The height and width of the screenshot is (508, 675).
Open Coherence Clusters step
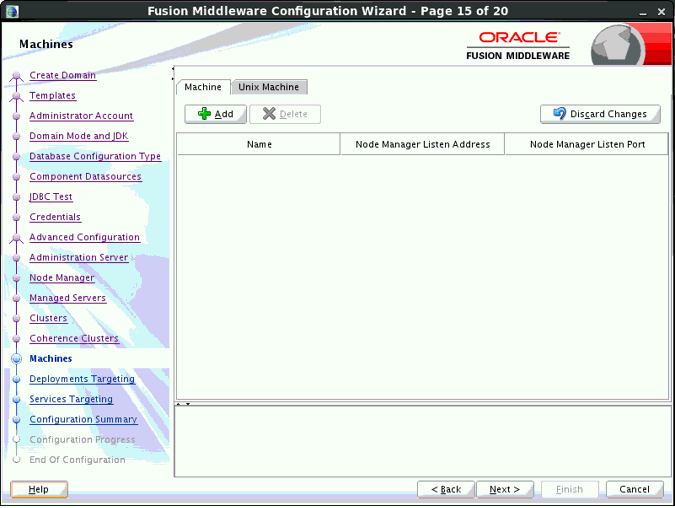[74, 338]
